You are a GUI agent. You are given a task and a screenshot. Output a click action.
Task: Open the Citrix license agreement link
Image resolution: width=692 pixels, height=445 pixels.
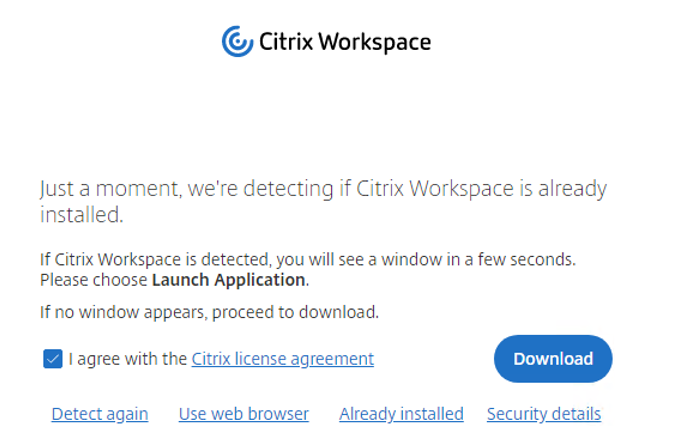pos(282,359)
